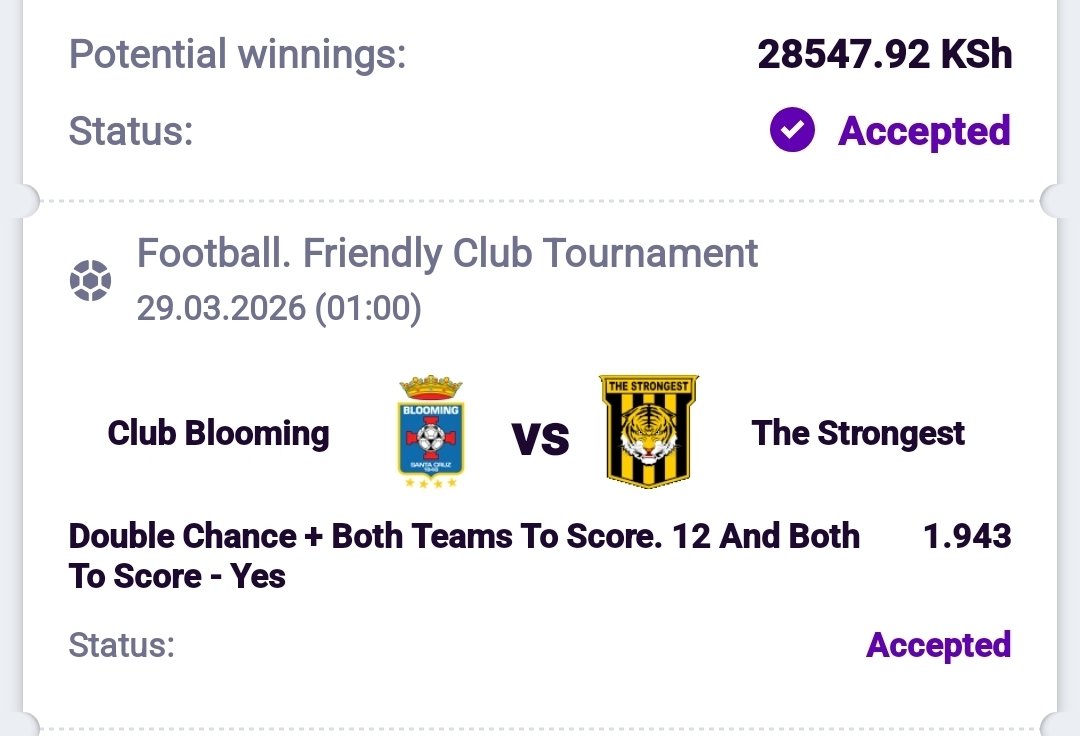Tap the Club Blooming team crest

(430, 432)
